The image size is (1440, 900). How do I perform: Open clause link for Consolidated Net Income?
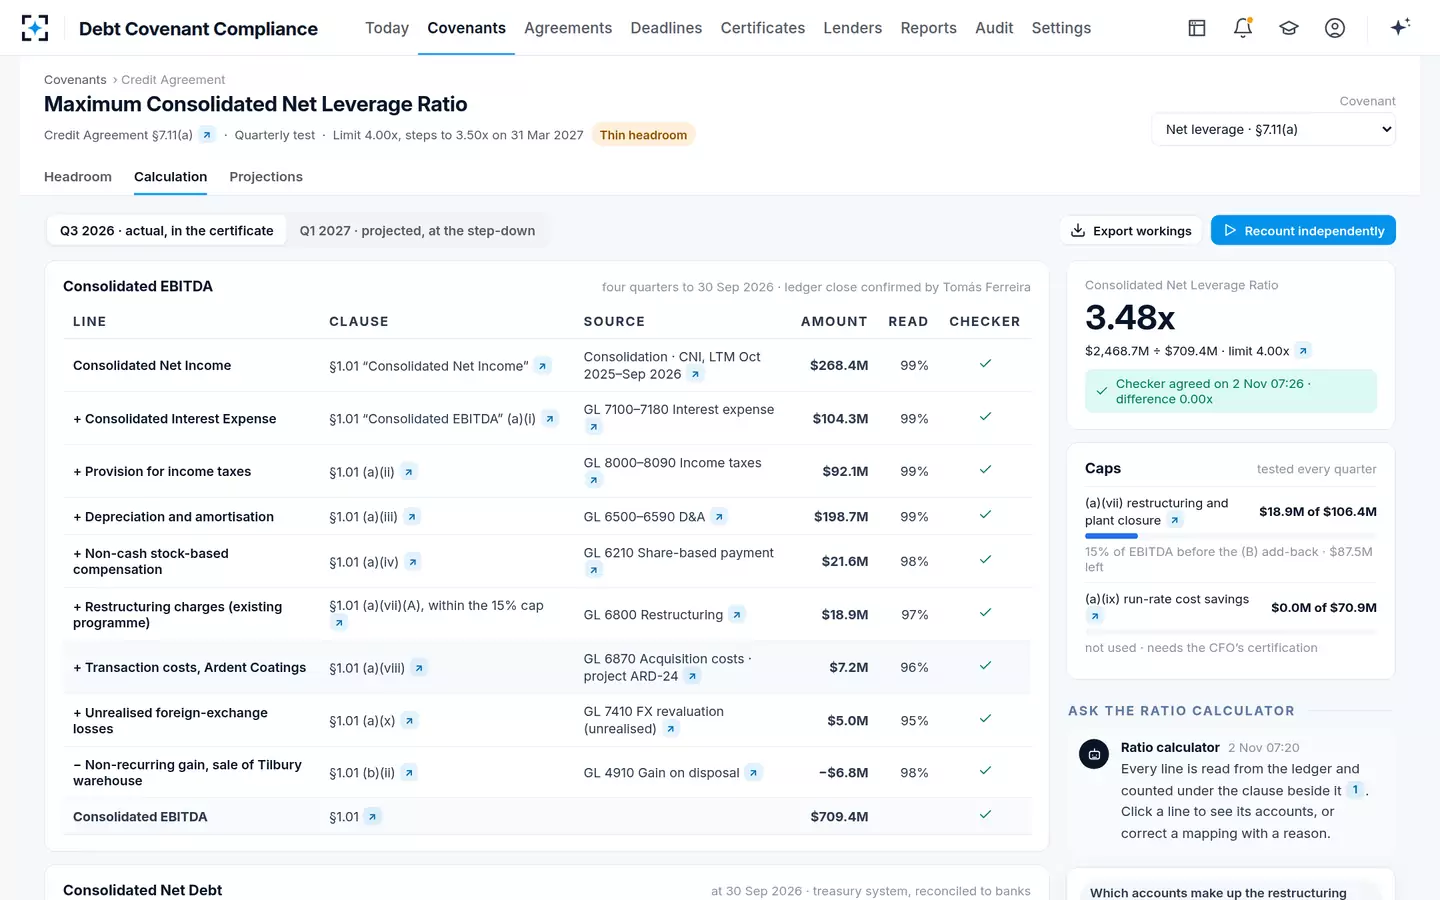(x=543, y=366)
